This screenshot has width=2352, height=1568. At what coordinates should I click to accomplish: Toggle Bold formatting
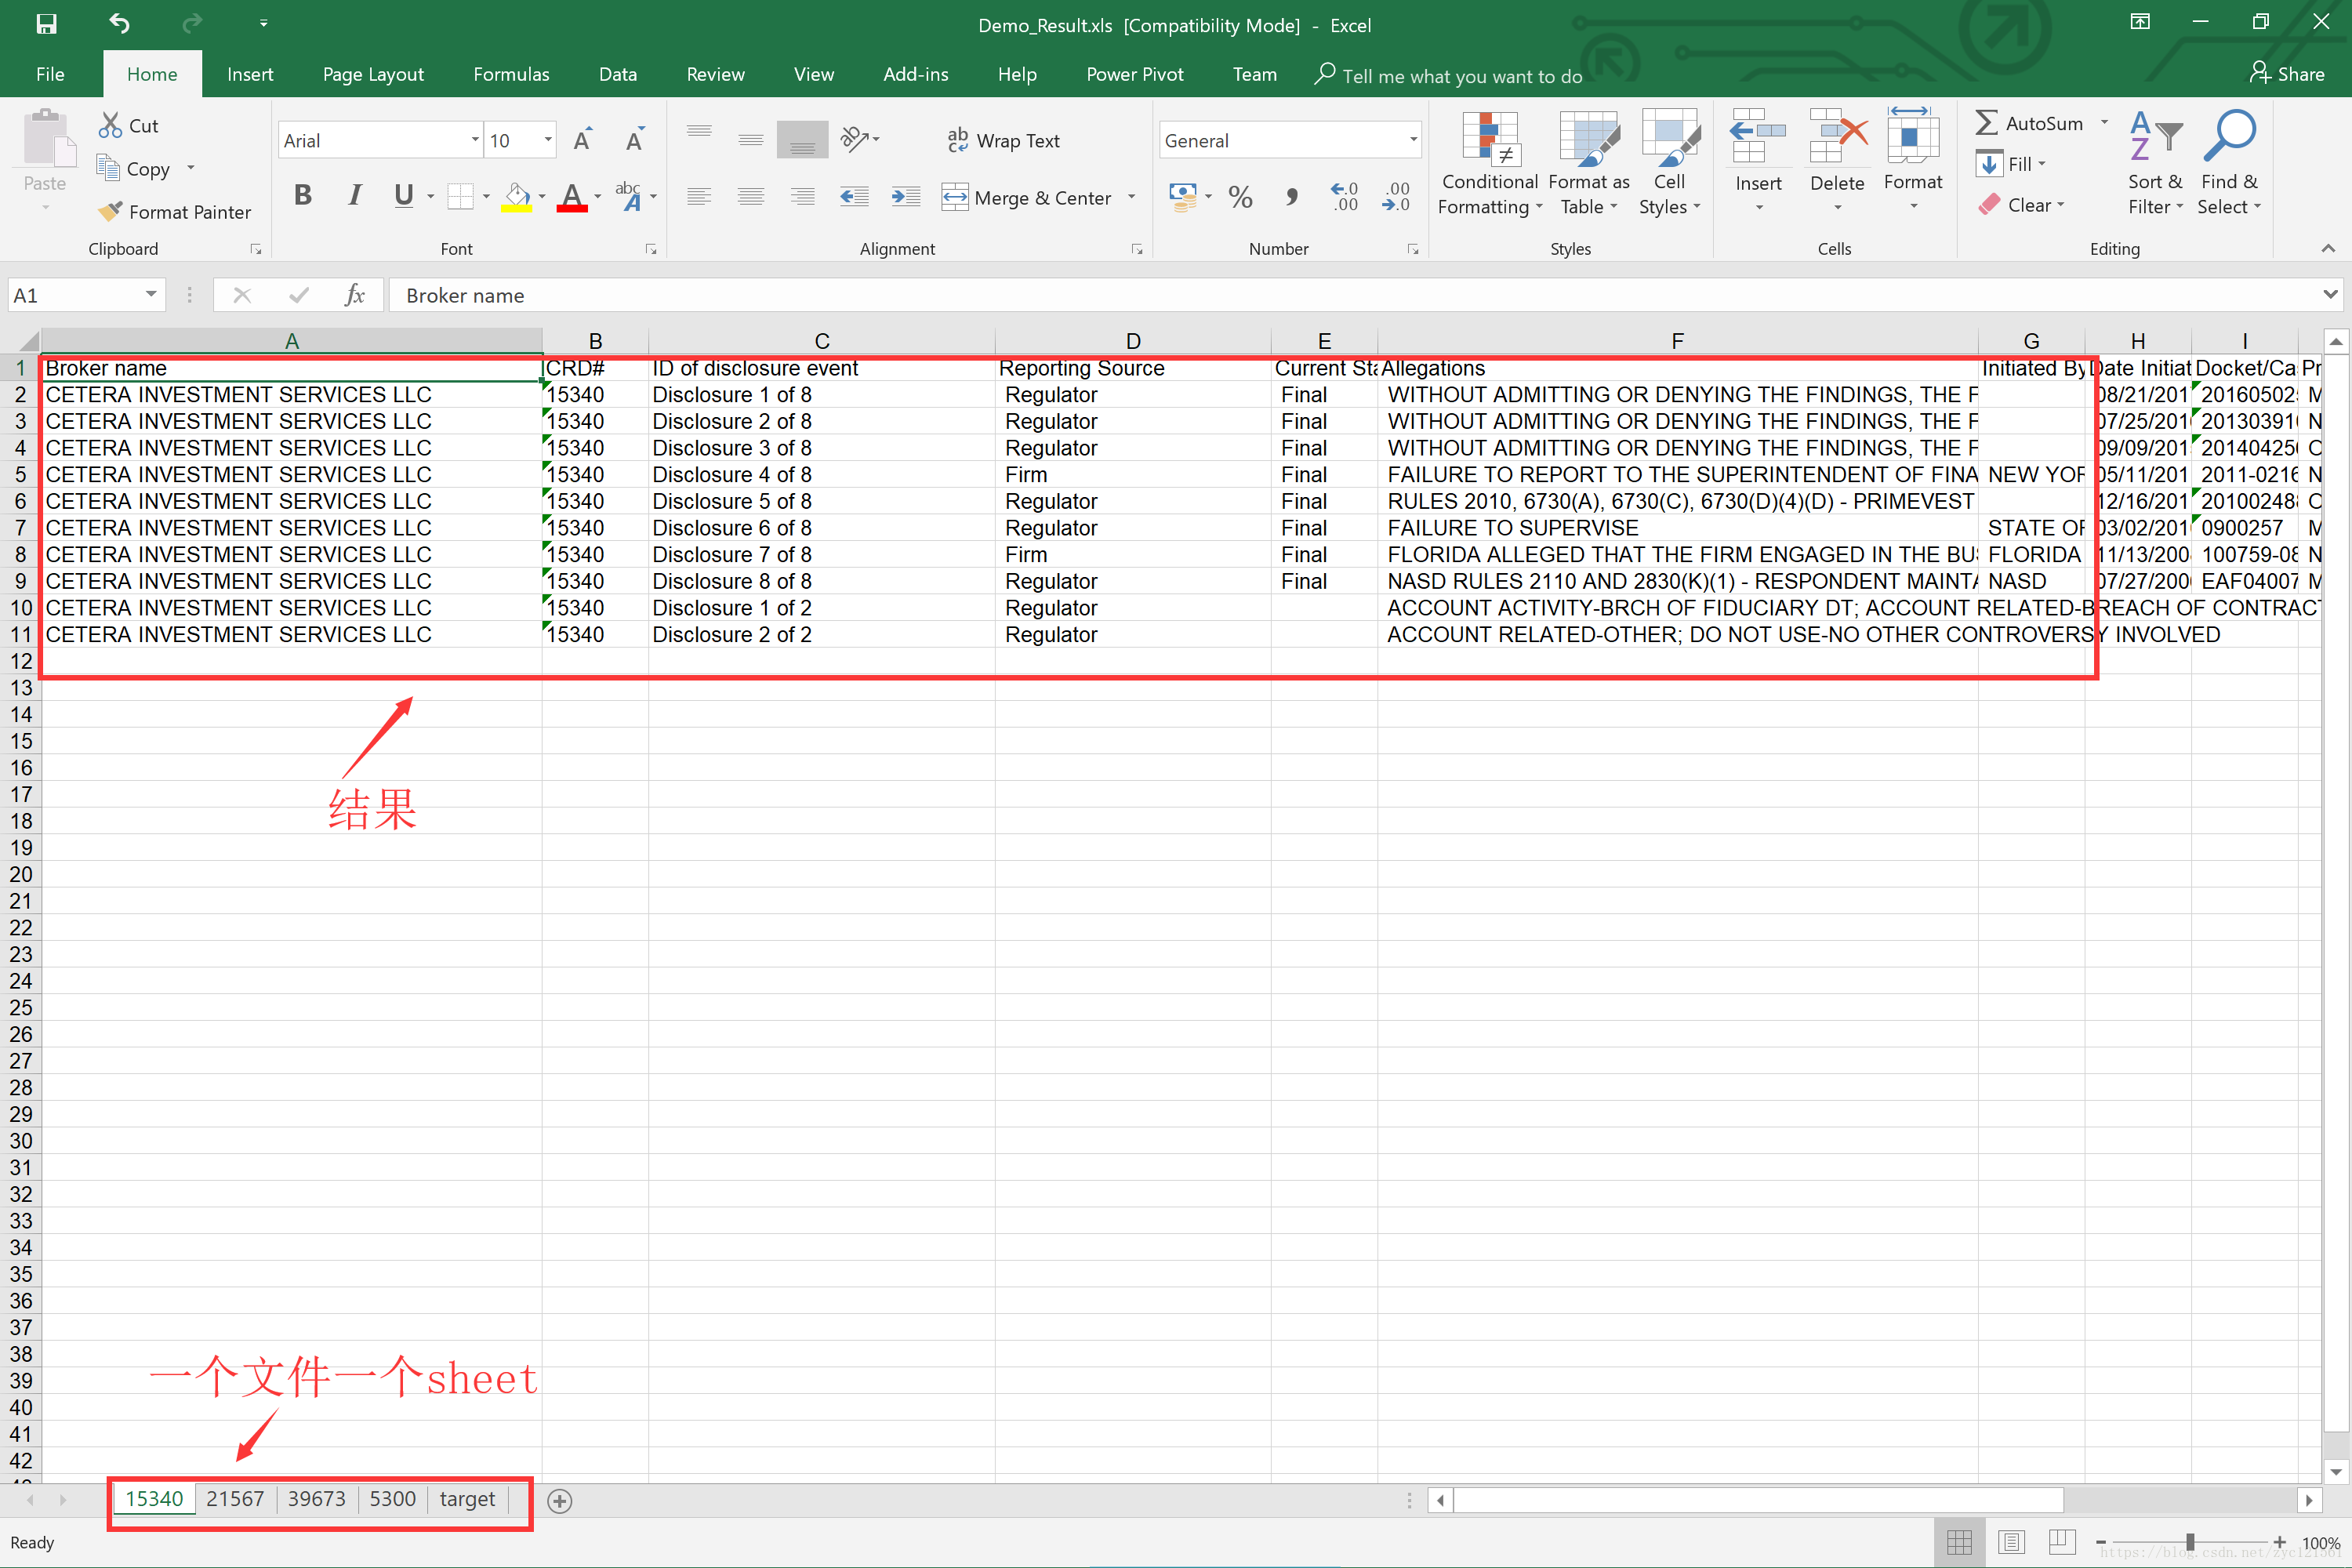303,196
